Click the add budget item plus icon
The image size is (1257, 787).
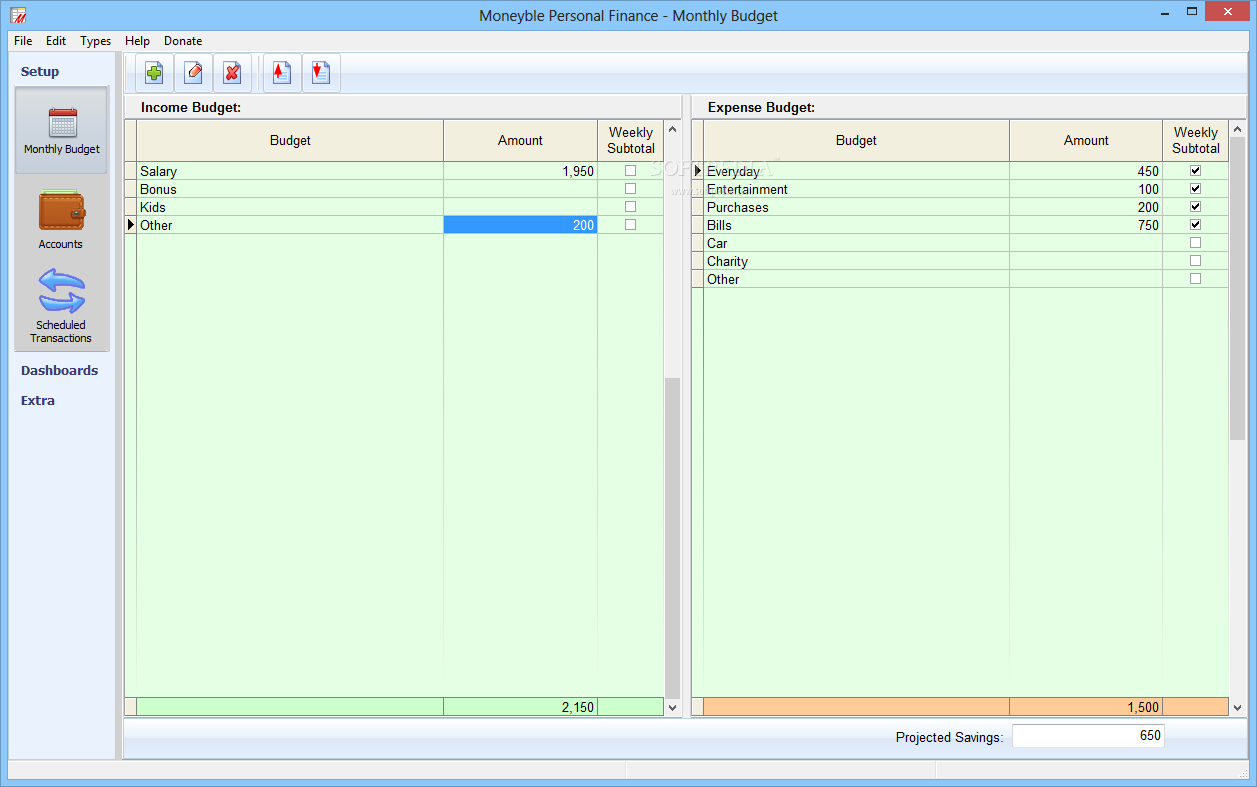[154, 73]
